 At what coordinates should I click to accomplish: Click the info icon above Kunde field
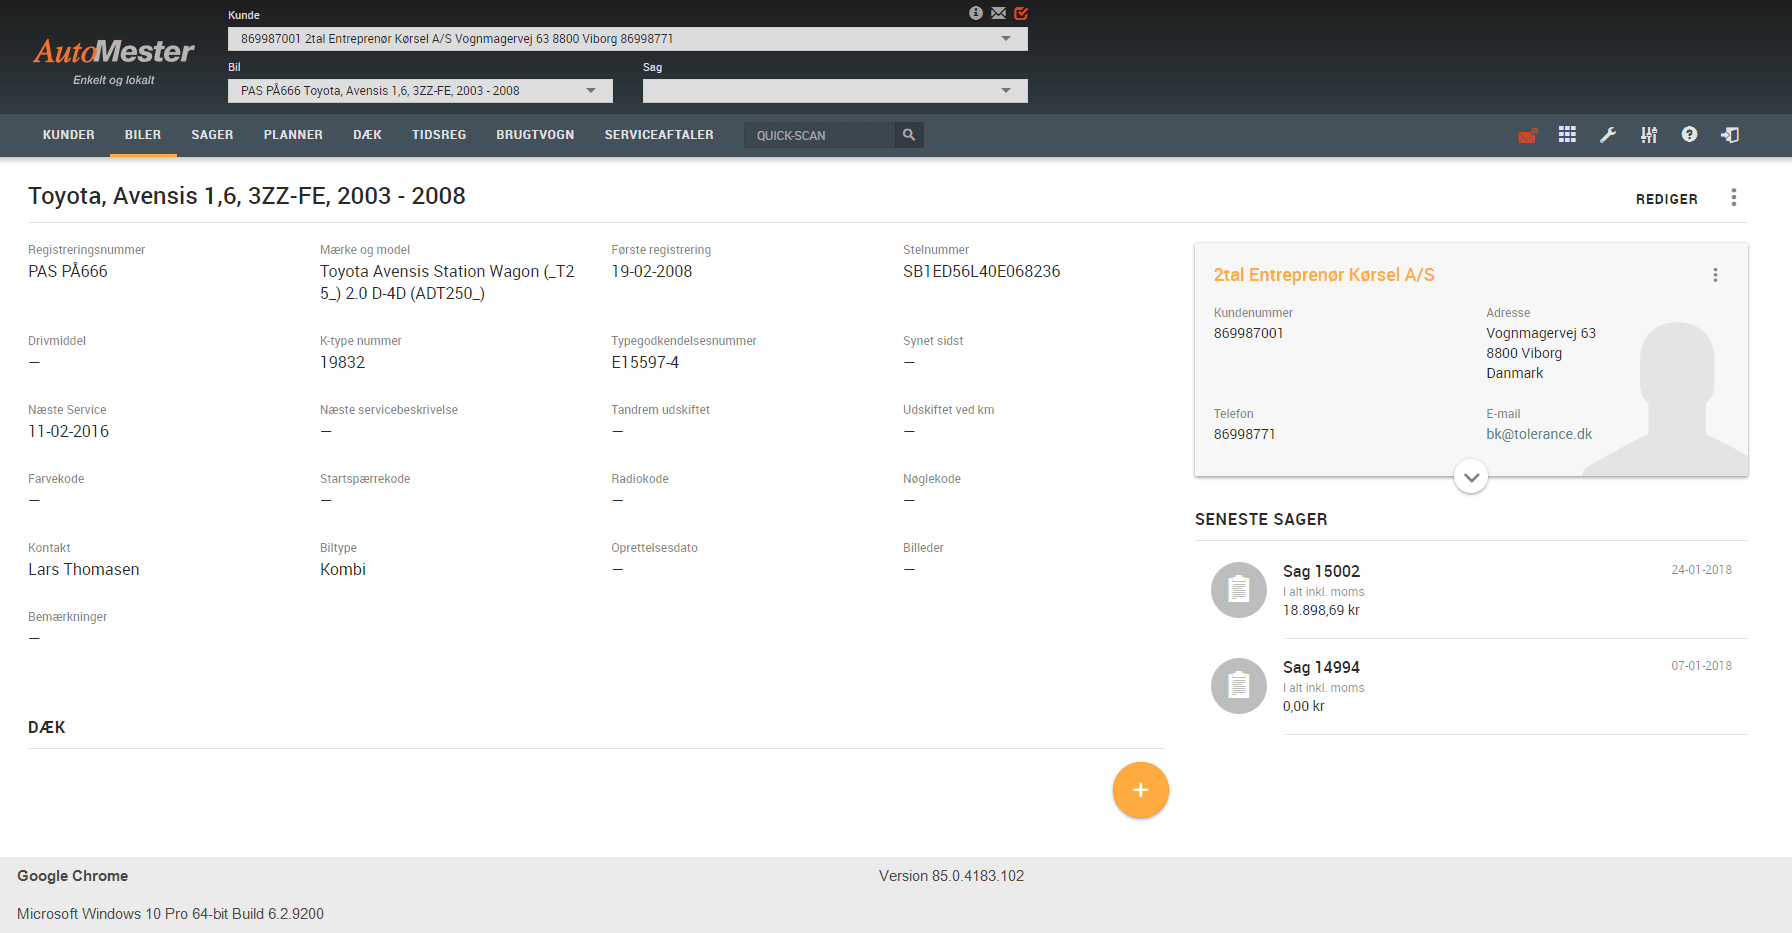976,13
